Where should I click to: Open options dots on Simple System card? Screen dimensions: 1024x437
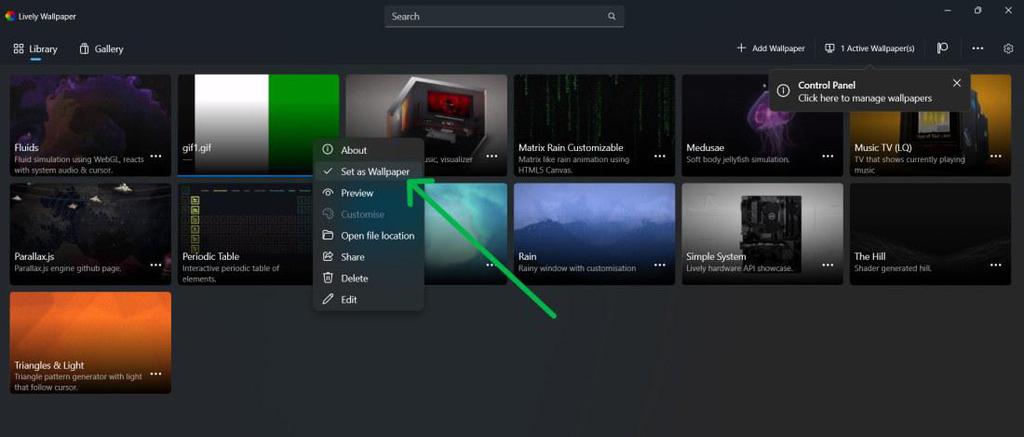click(828, 265)
